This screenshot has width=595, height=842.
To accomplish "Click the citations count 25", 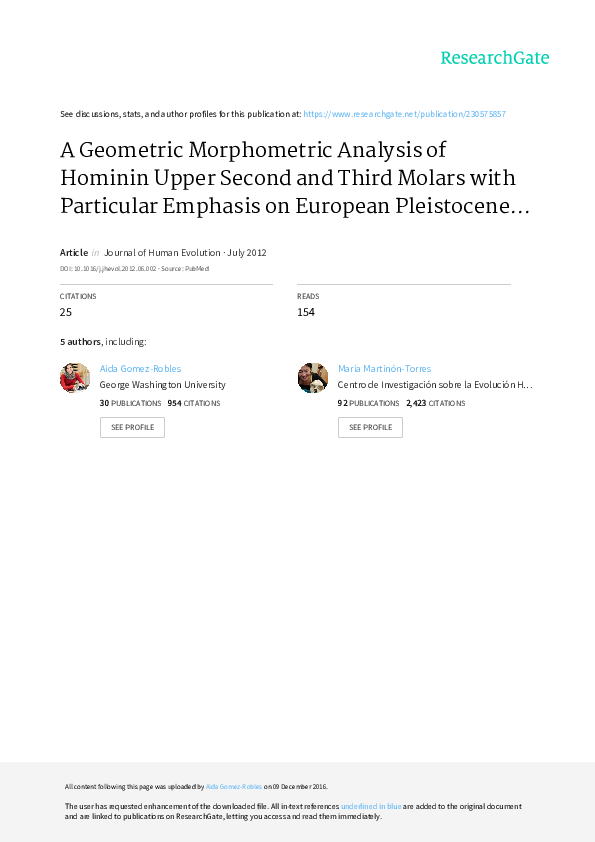I will pos(66,312).
